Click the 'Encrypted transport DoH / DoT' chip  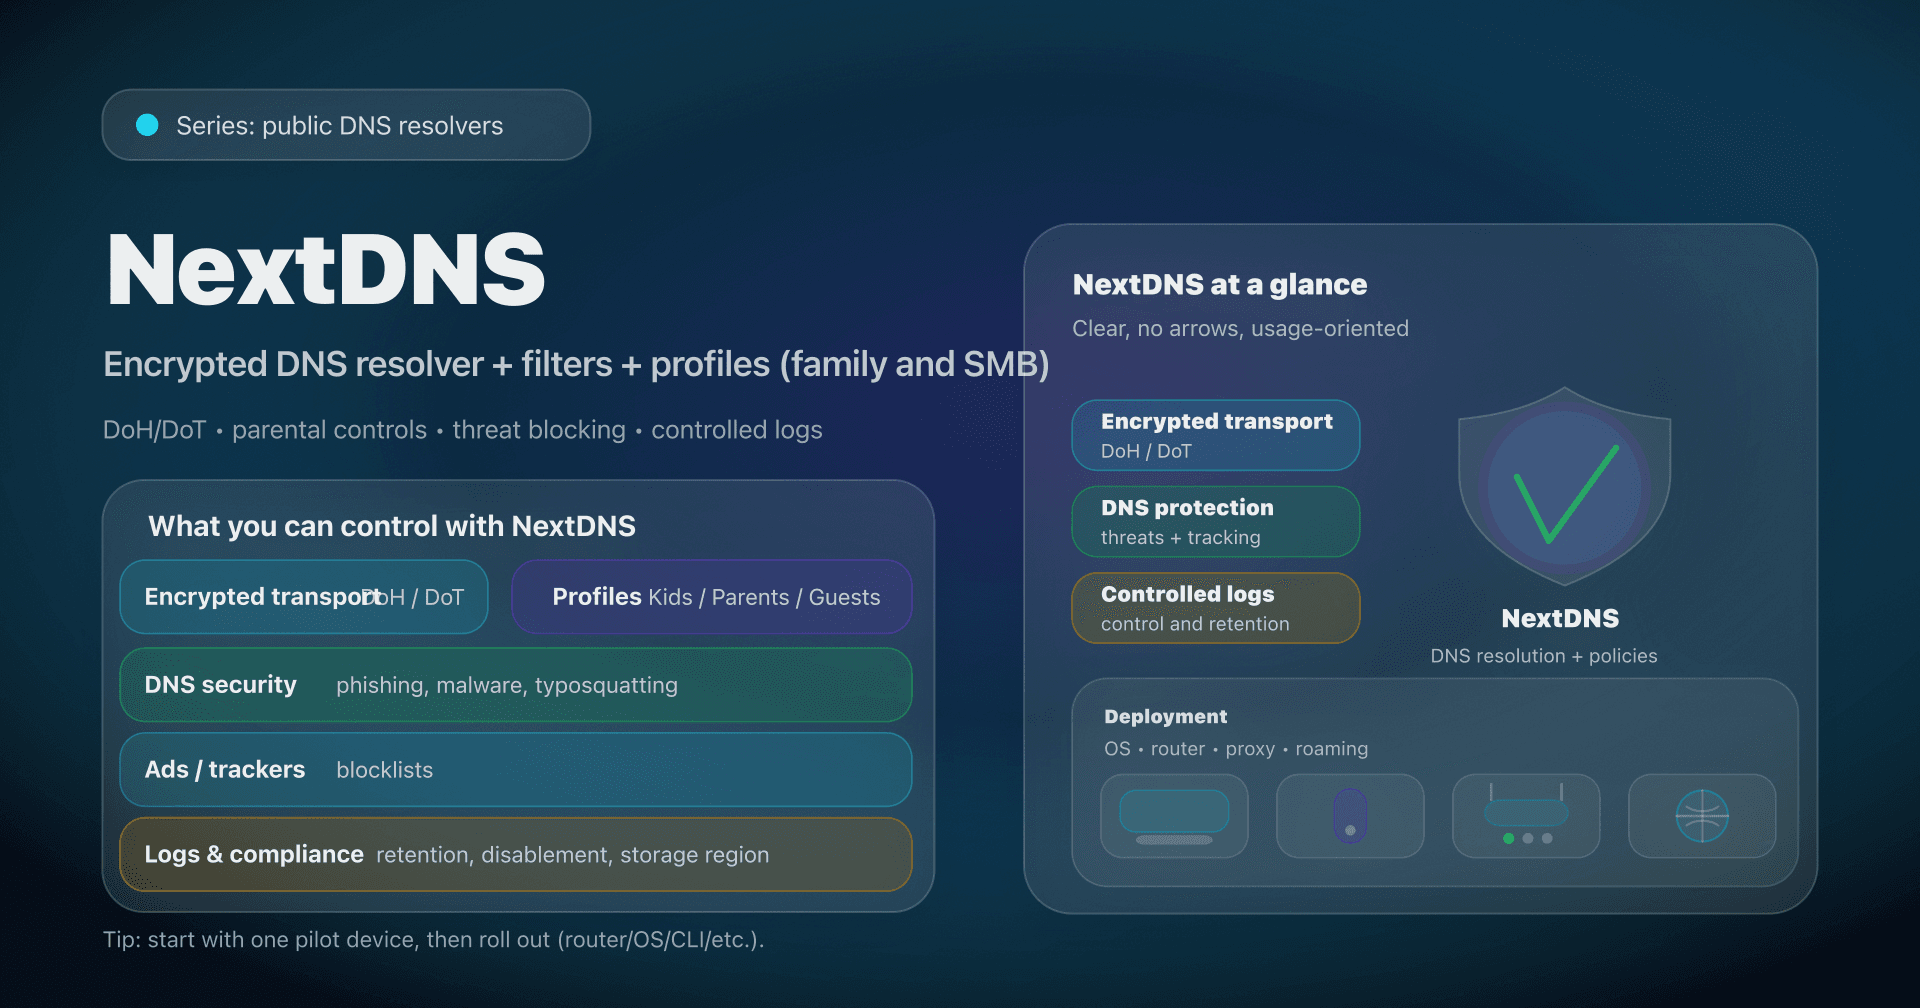pos(303,596)
